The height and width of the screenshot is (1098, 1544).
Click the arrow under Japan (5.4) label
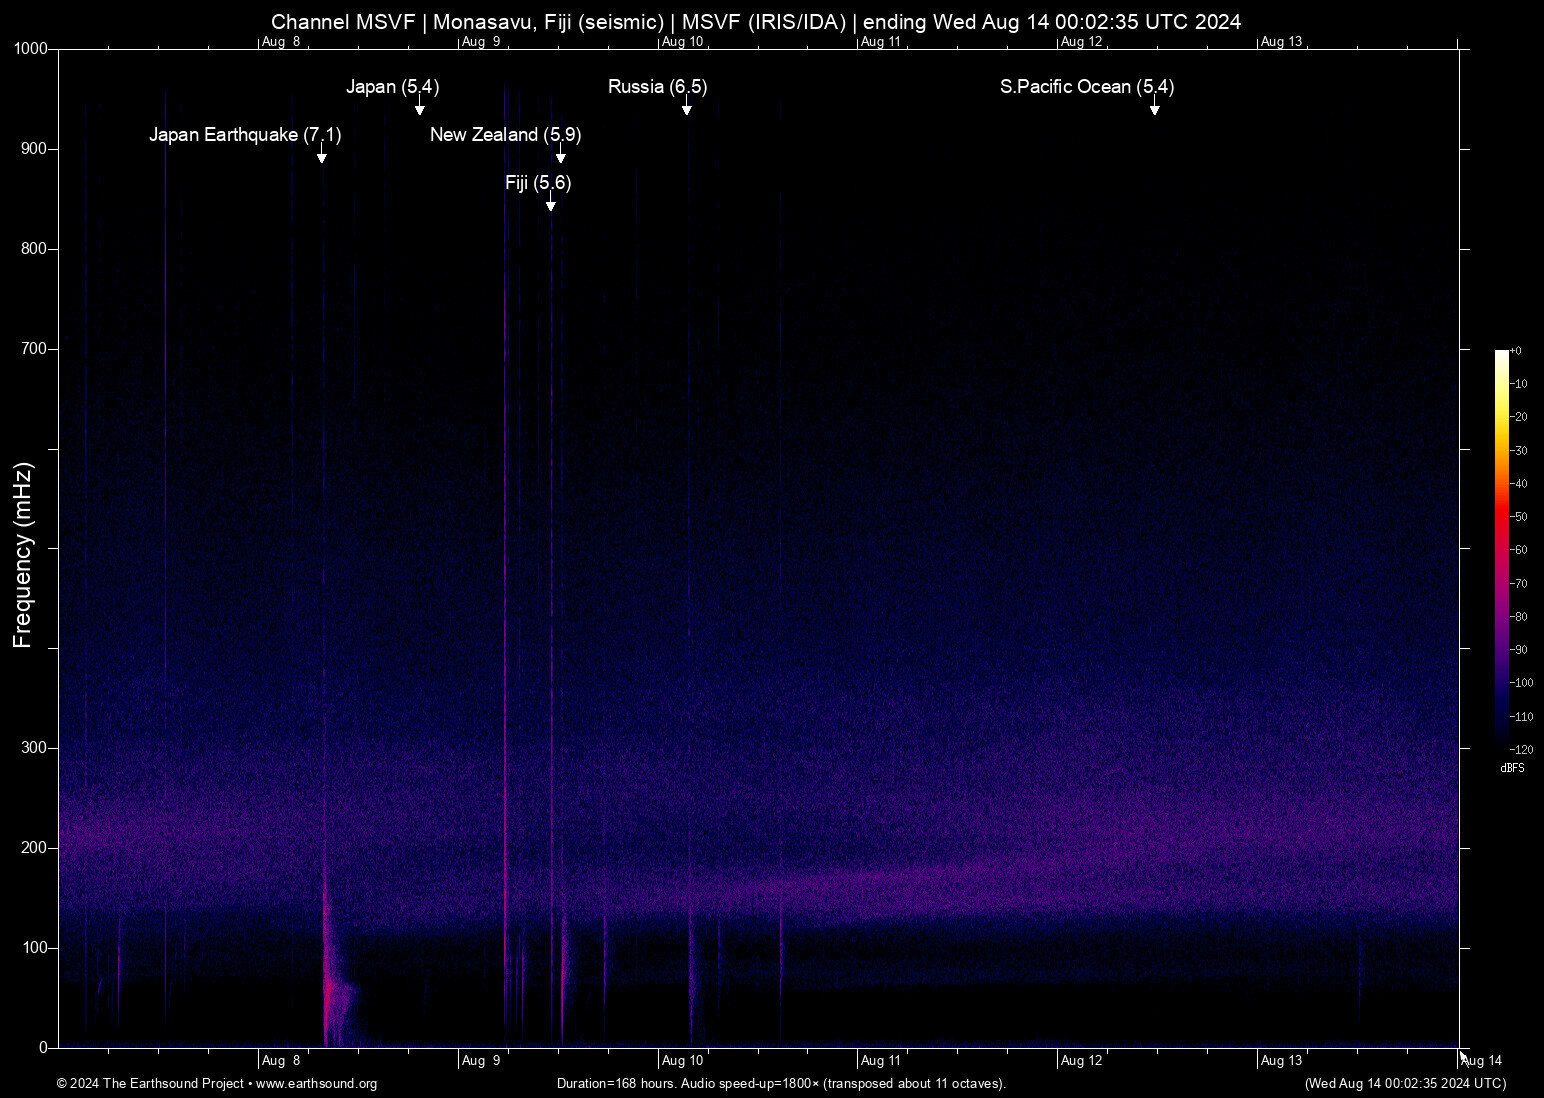(420, 107)
